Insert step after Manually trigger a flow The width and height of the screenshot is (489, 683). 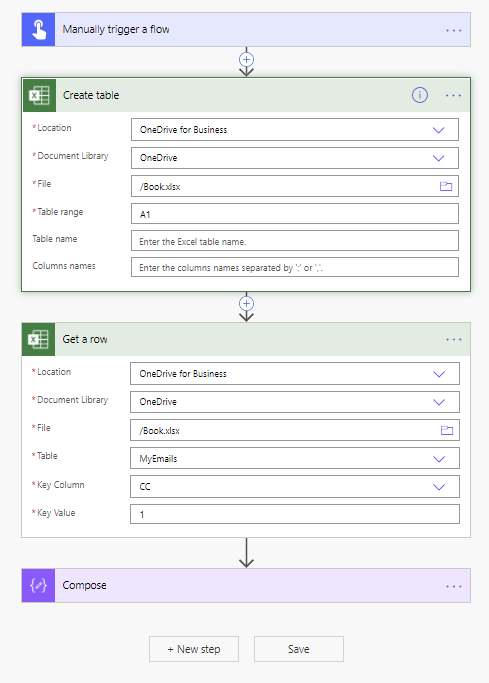pyautogui.click(x=246, y=59)
